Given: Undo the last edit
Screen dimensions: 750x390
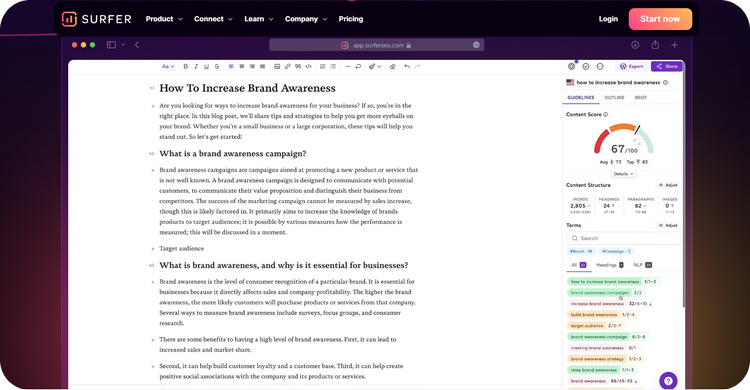Looking at the screenshot, I should [x=407, y=67].
